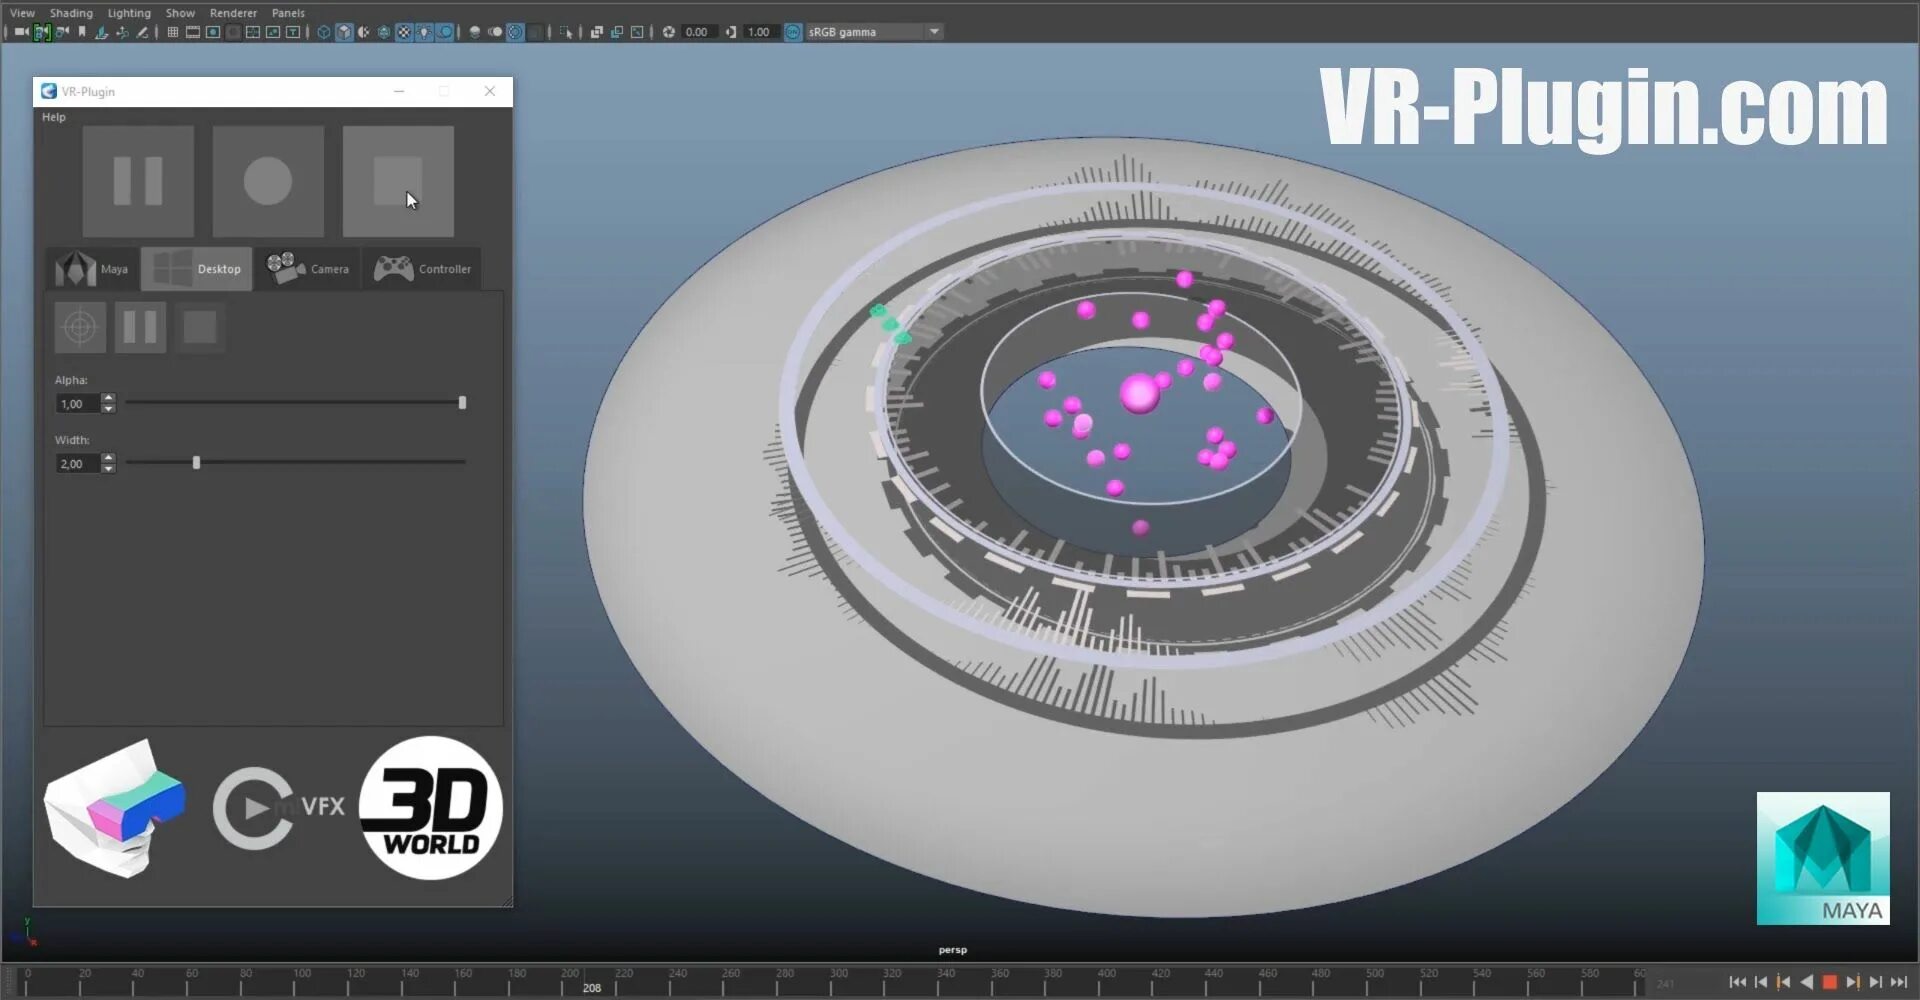Select the Grease Pencil tool icon
Image resolution: width=1920 pixels, height=1000 pixels.
pyautogui.click(x=142, y=32)
